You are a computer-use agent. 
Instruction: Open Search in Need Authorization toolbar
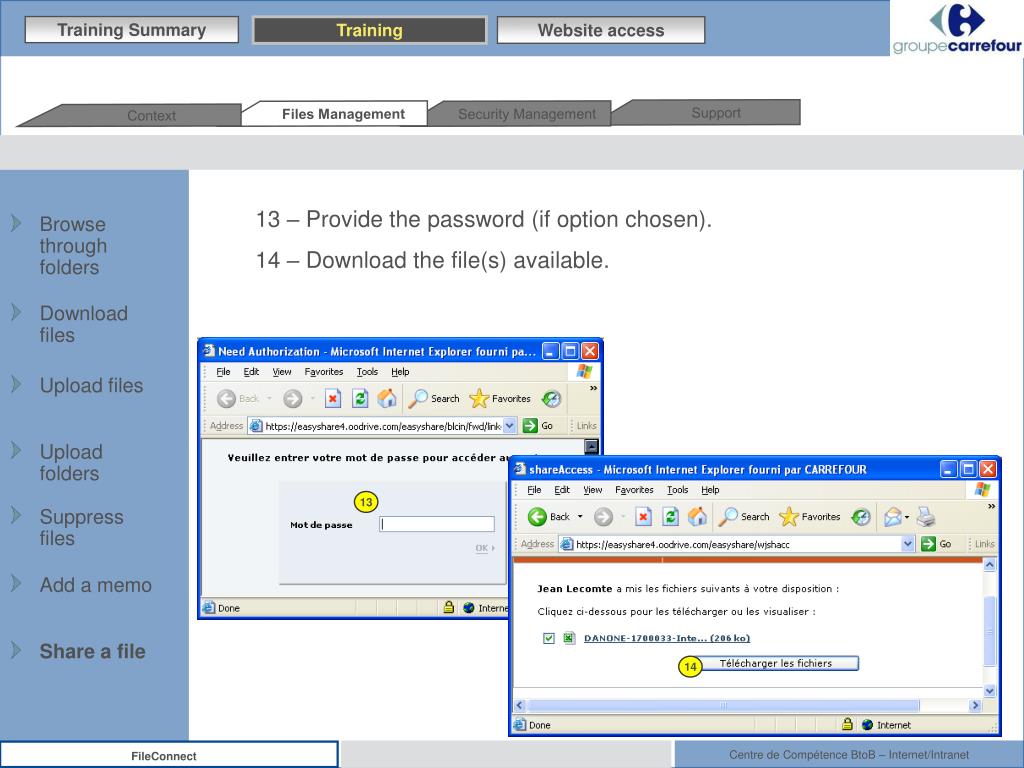(434, 398)
